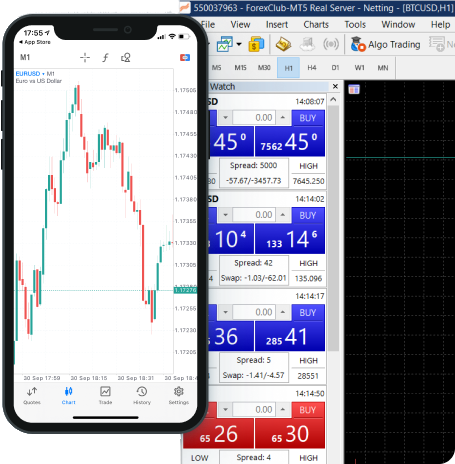Close the Market Watch panel
The width and height of the screenshot is (455, 464).
coord(335,87)
